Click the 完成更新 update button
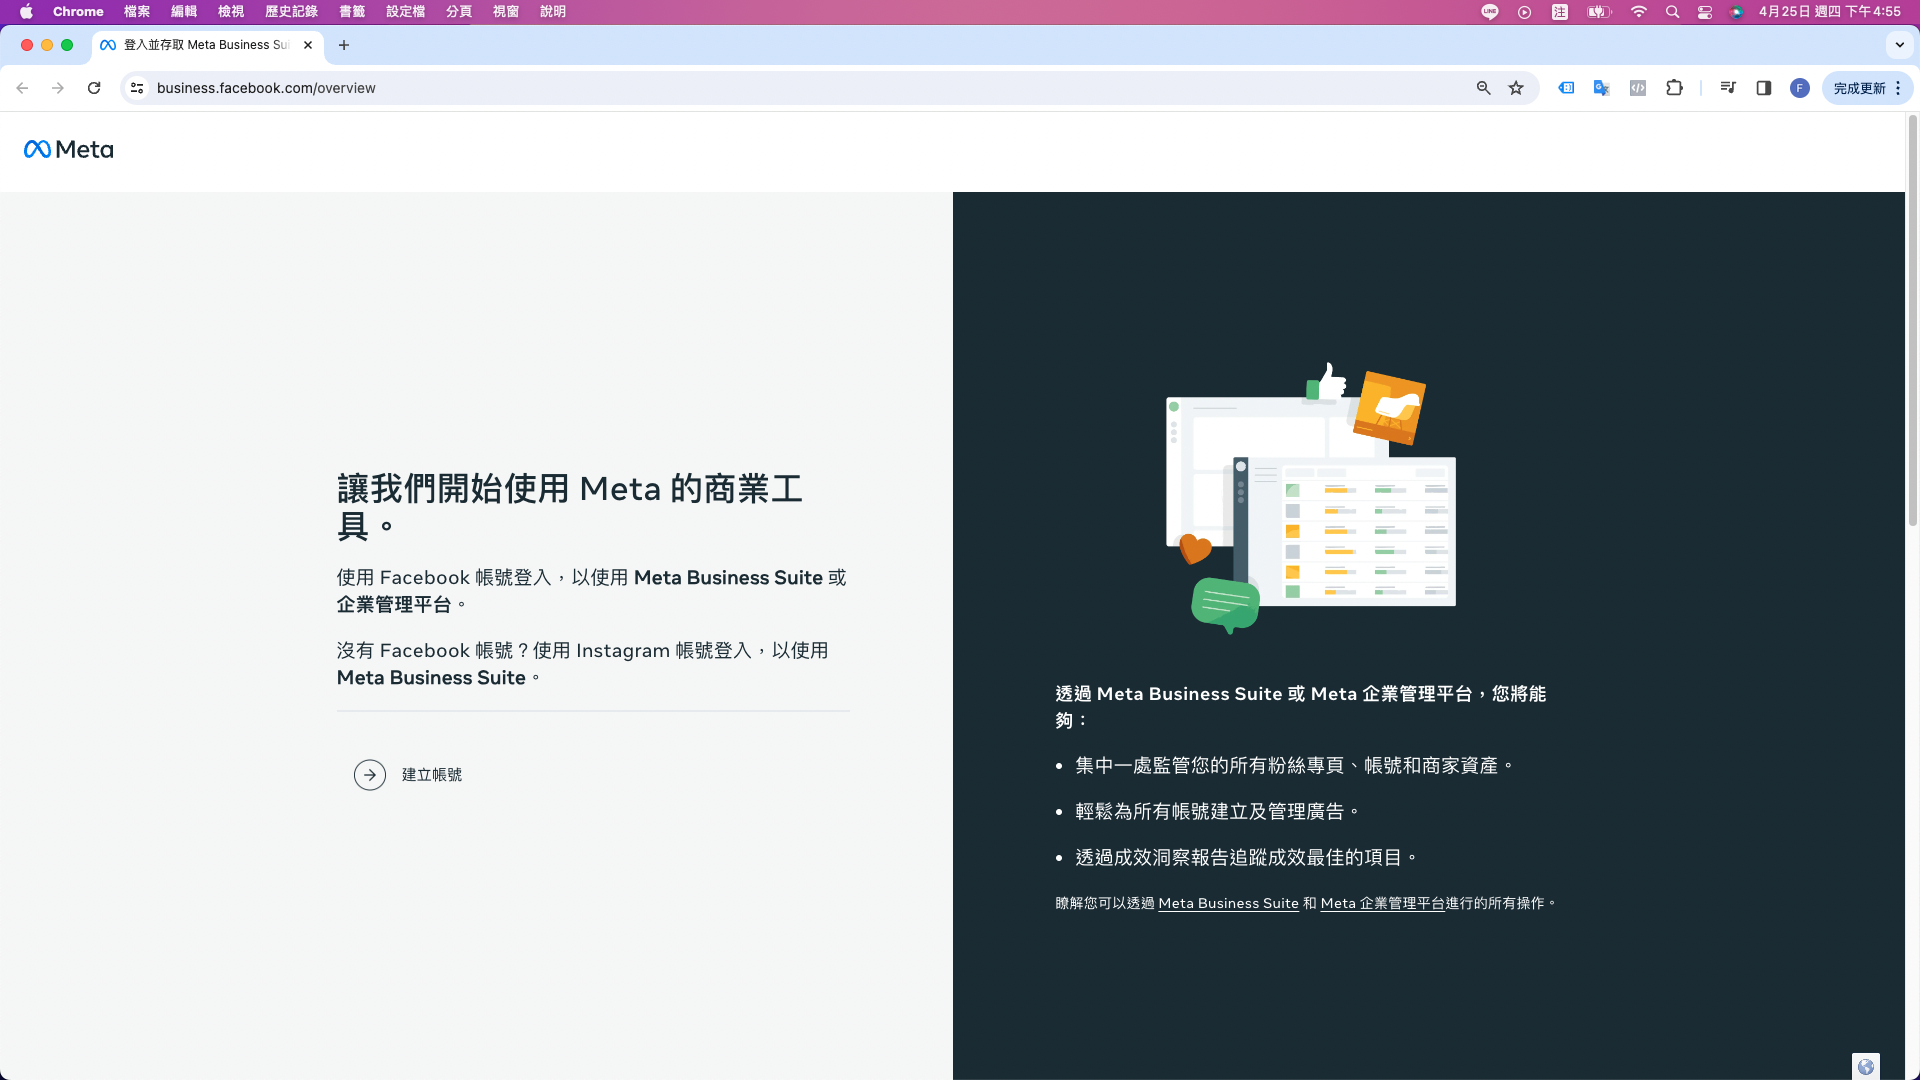This screenshot has height=1080, width=1920. pyautogui.click(x=1859, y=88)
